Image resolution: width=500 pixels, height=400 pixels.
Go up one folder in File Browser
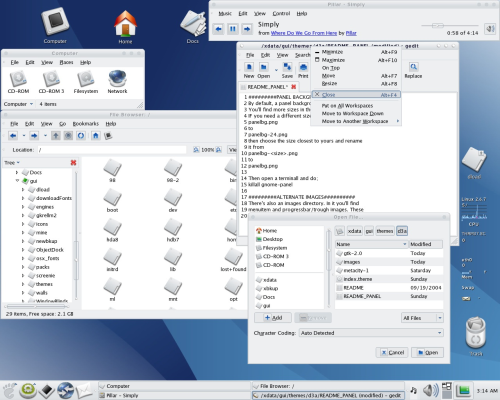point(56,136)
